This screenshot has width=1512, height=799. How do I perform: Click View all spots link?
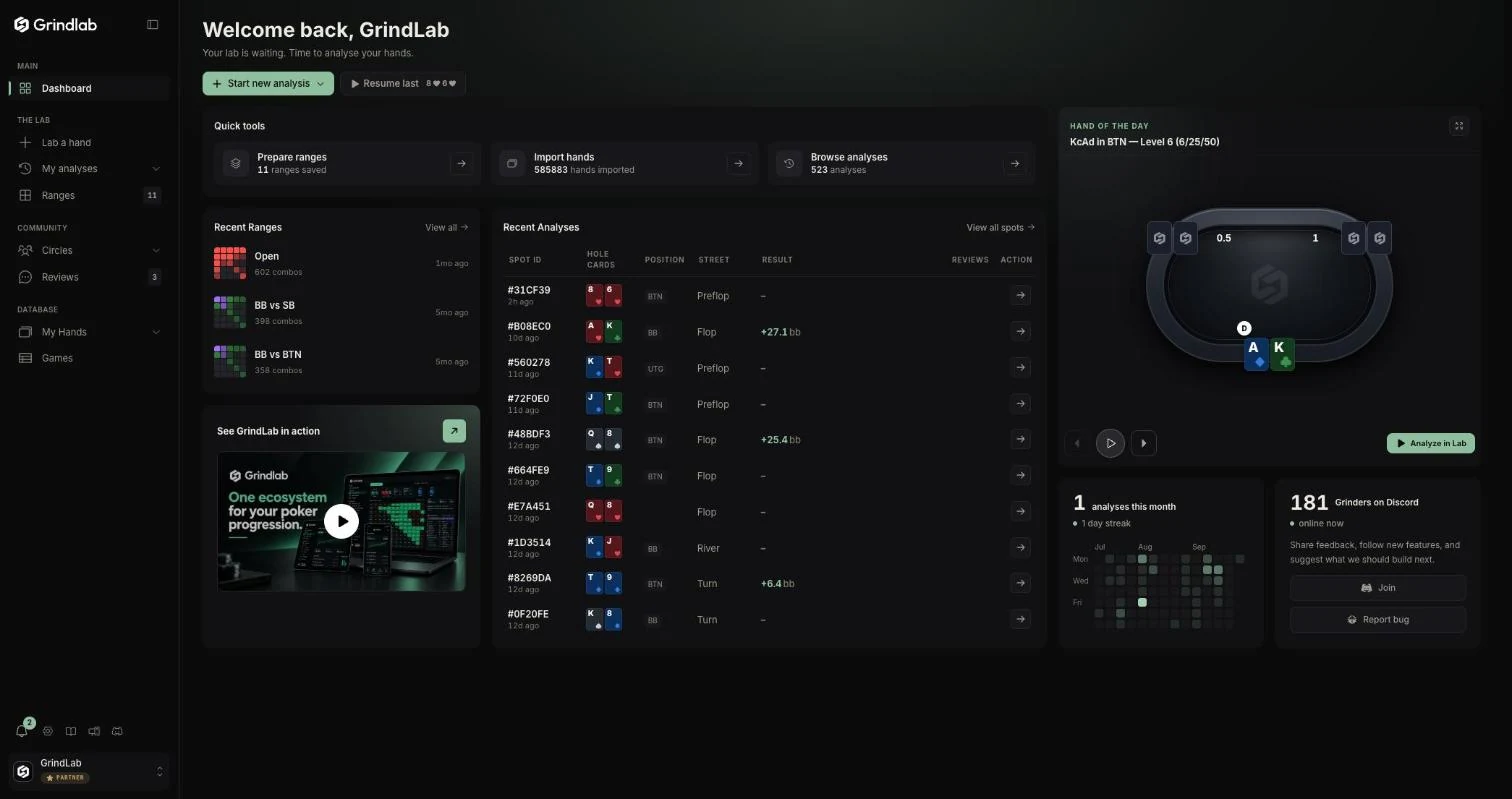pos(1000,228)
